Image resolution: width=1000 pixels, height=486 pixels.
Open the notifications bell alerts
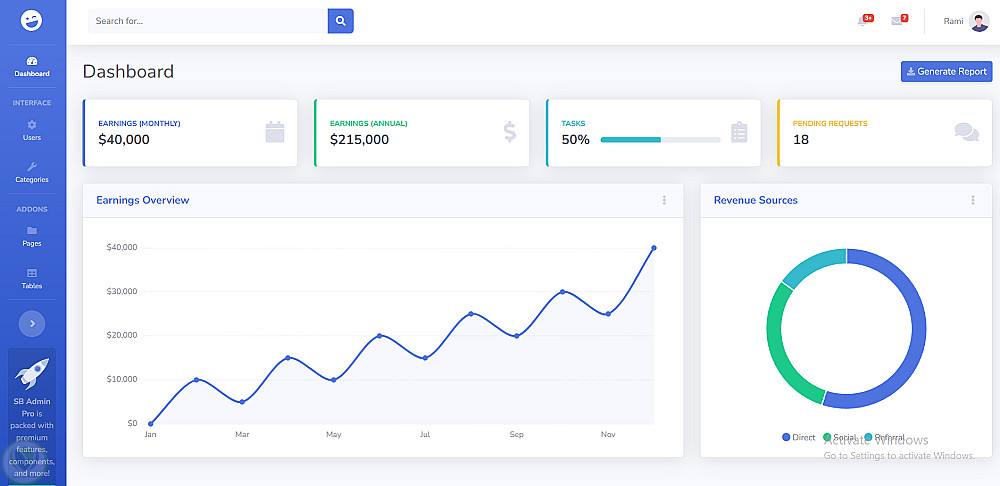tap(863, 21)
